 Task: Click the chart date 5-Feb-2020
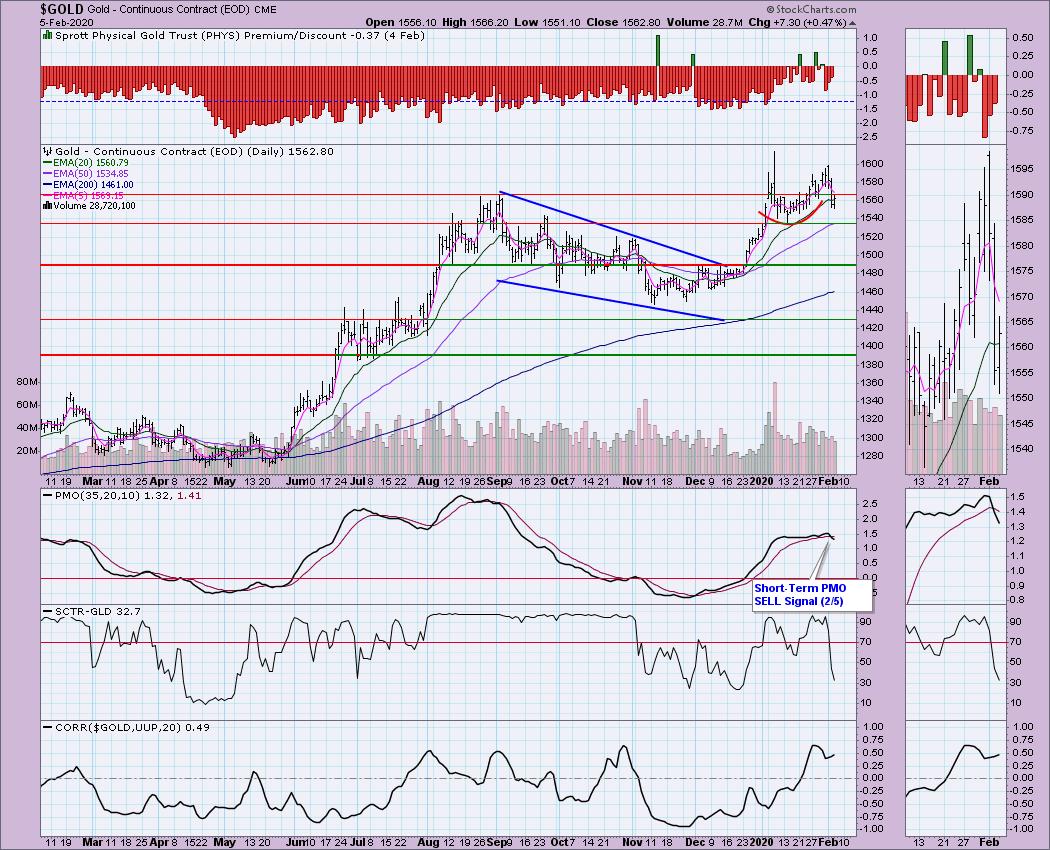tap(68, 22)
